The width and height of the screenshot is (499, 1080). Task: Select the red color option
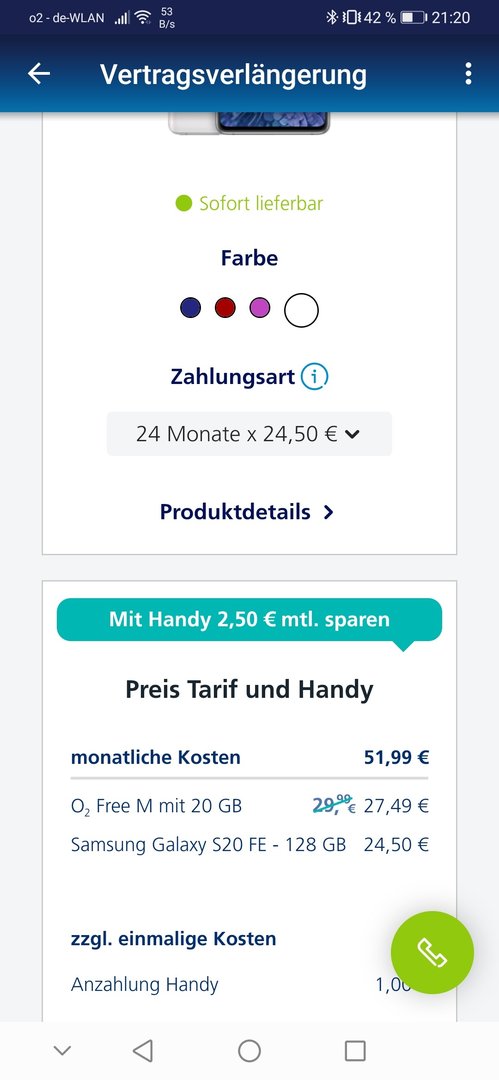click(x=225, y=307)
